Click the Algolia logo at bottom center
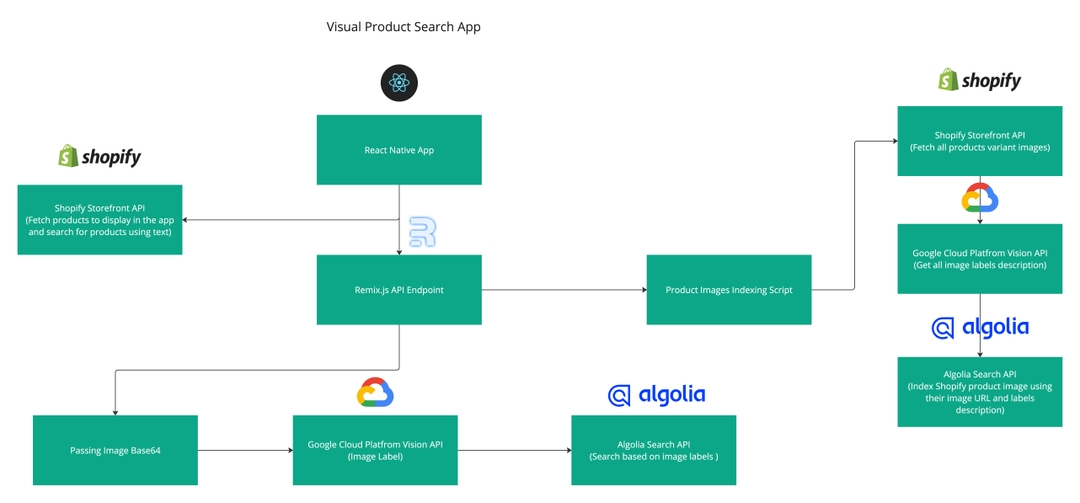The height and width of the screenshot is (503, 1080). tap(656, 395)
